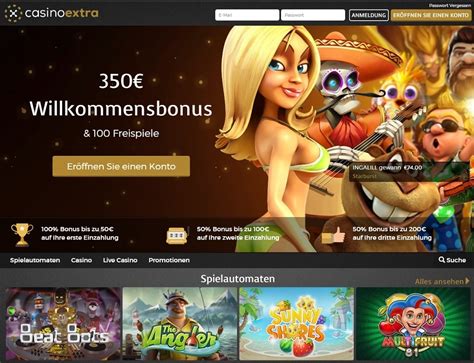
Task: Open the Multifruit 81 game thumbnail
Action: tap(413, 324)
